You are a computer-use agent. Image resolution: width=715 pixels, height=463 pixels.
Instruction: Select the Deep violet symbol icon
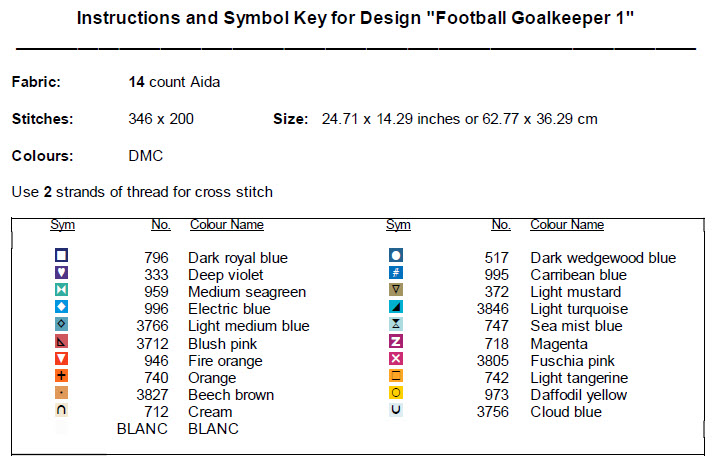tap(62, 273)
